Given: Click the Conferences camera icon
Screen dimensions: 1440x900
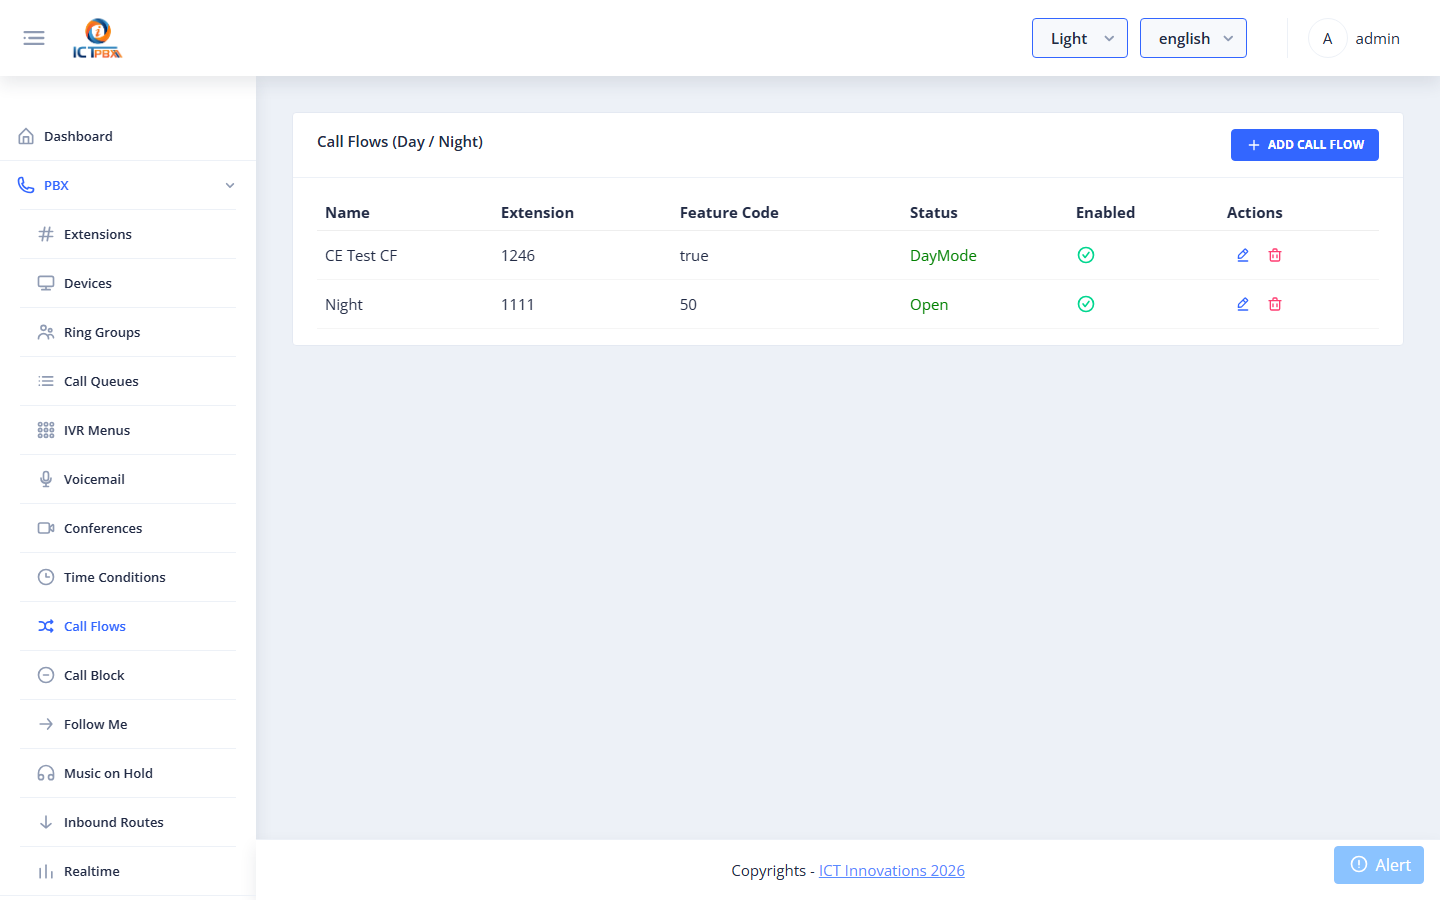Looking at the screenshot, I should coord(46,528).
